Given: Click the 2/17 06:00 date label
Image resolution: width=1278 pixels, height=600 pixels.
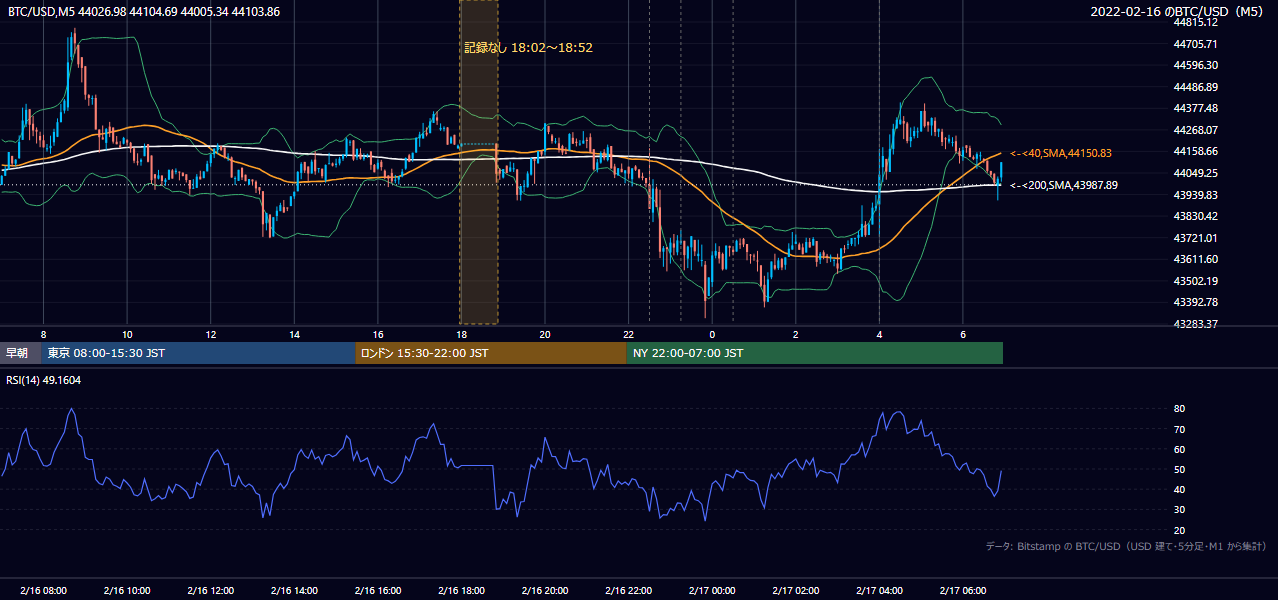Looking at the screenshot, I should (x=963, y=591).
